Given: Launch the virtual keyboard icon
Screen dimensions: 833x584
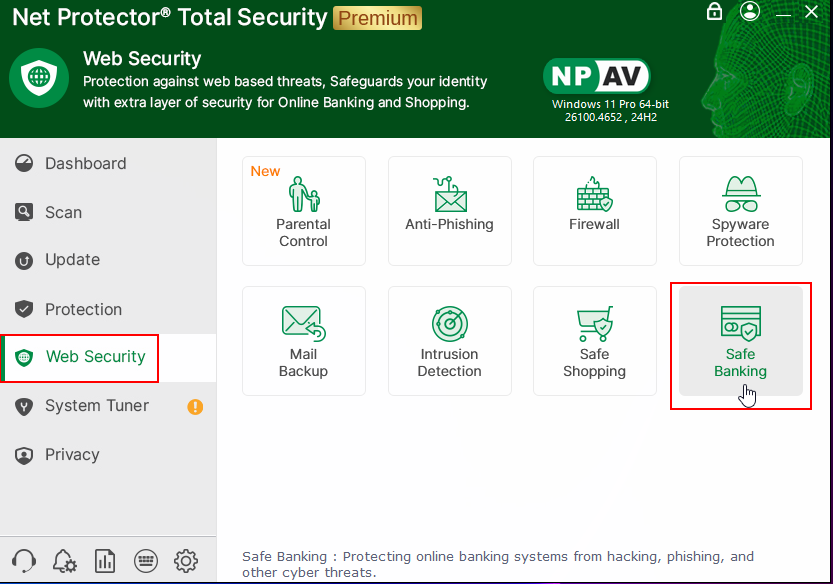Looking at the screenshot, I should pos(145,560).
